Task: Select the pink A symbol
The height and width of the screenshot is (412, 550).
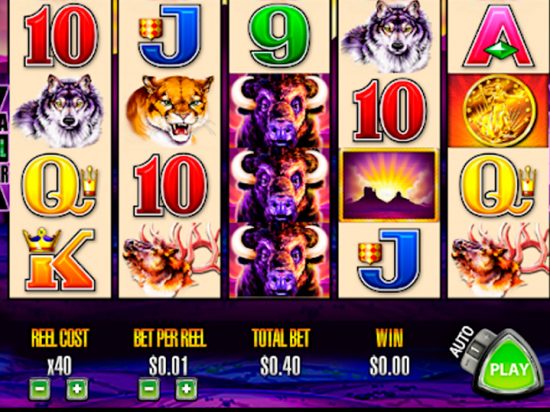Action: 499,35
